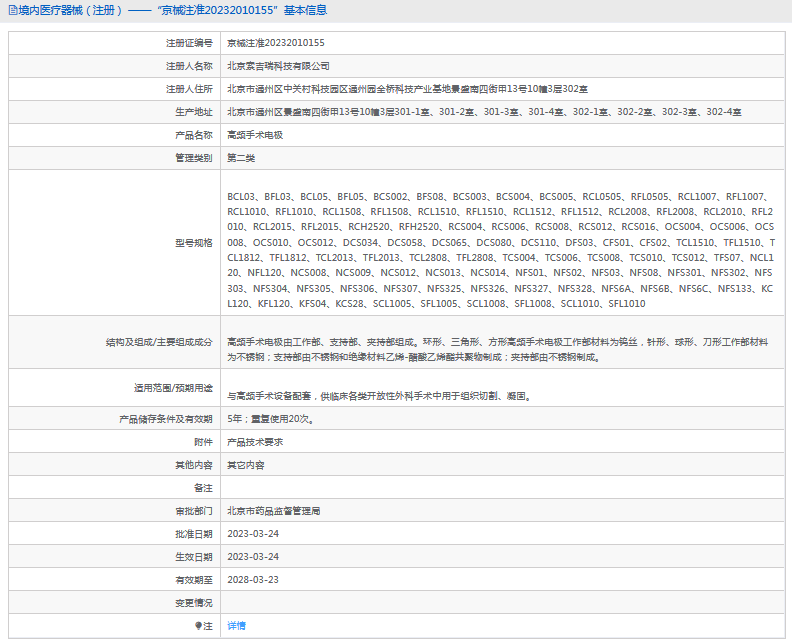Click the 注册人住所 label
The width and height of the screenshot is (792, 643).
click(x=189, y=89)
